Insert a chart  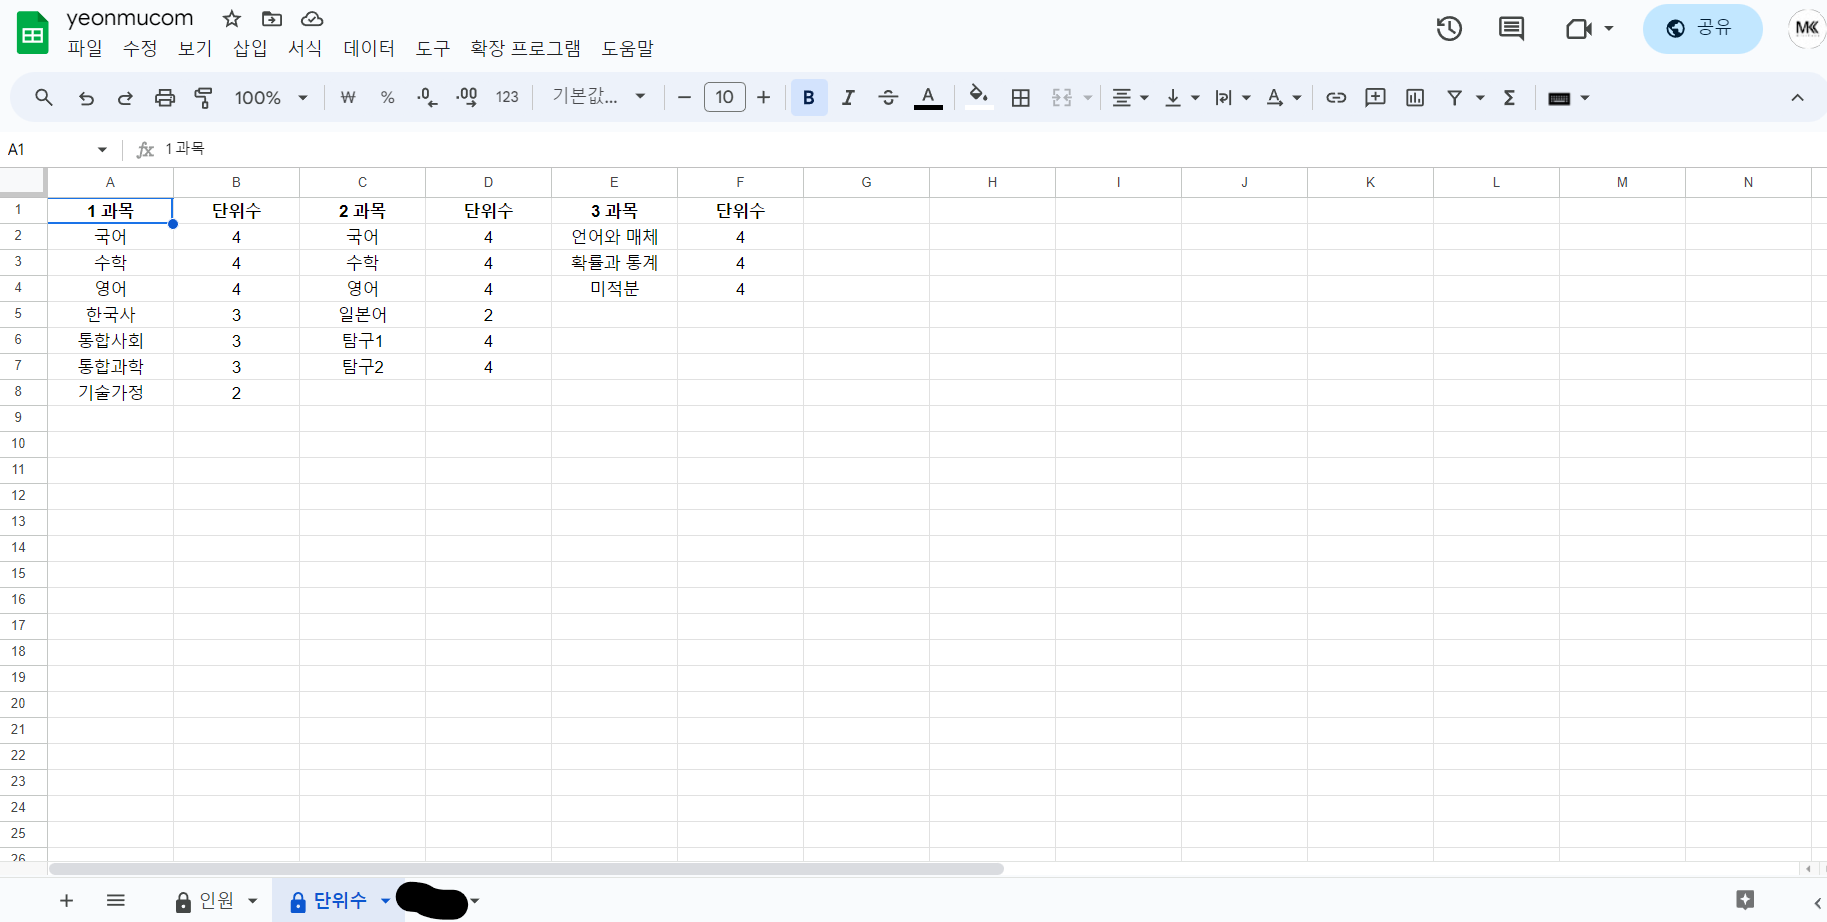1415,97
